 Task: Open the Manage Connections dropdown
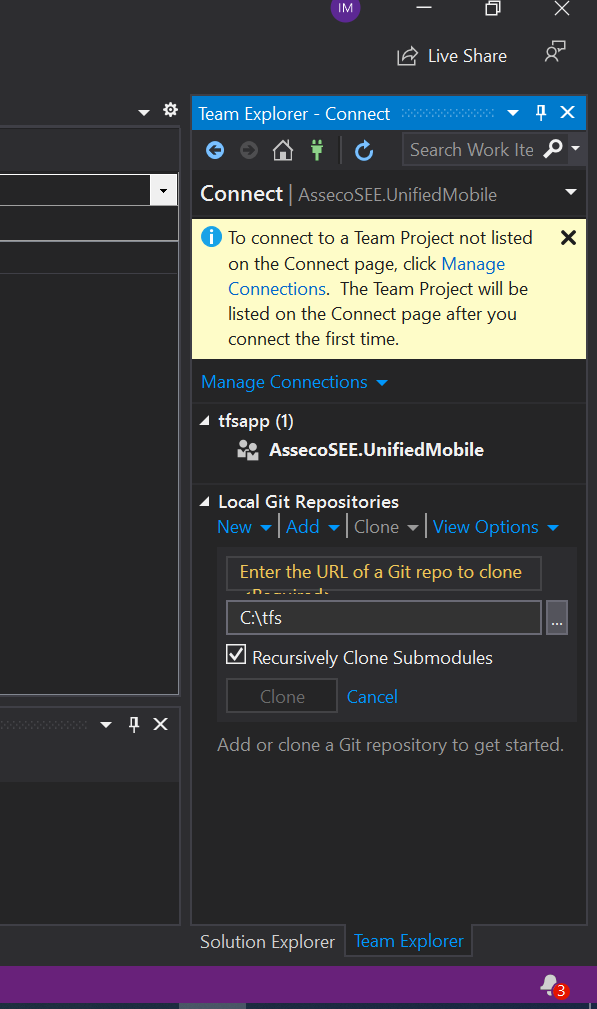click(295, 382)
